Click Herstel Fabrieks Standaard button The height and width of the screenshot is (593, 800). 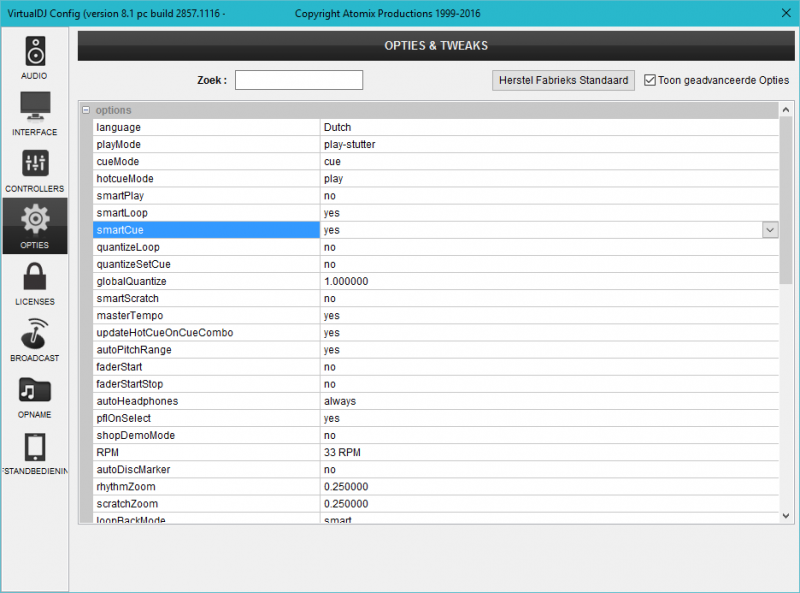tap(563, 81)
